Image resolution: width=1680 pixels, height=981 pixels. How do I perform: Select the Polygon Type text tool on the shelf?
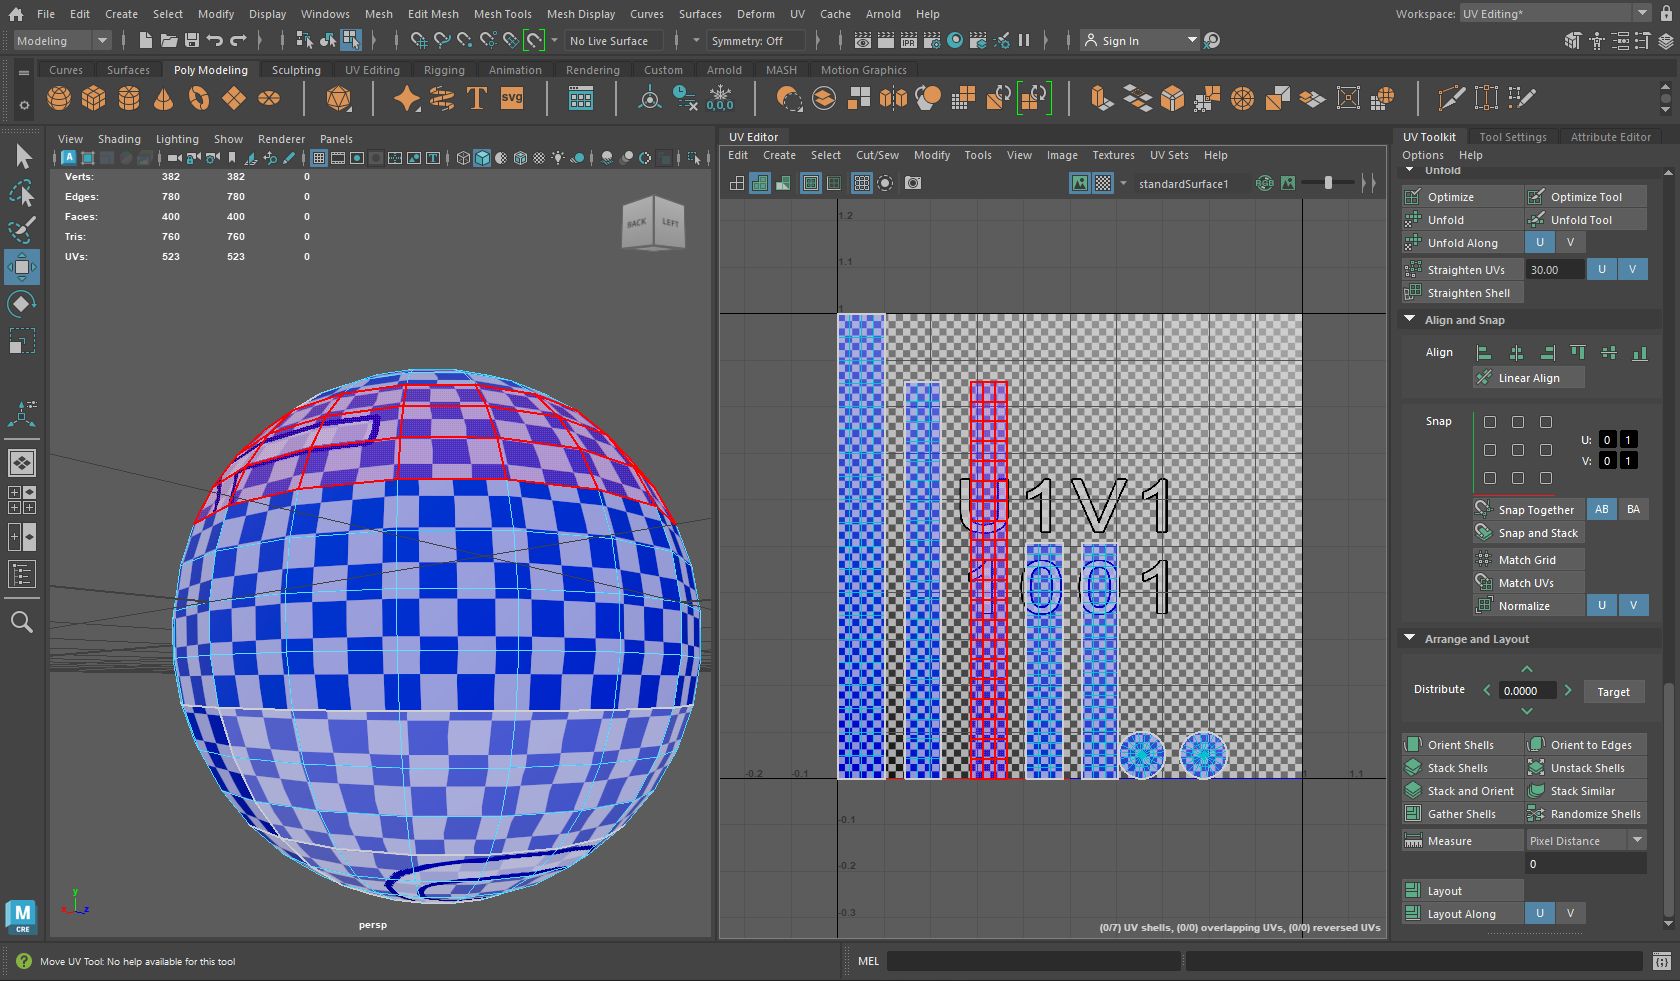point(477,98)
